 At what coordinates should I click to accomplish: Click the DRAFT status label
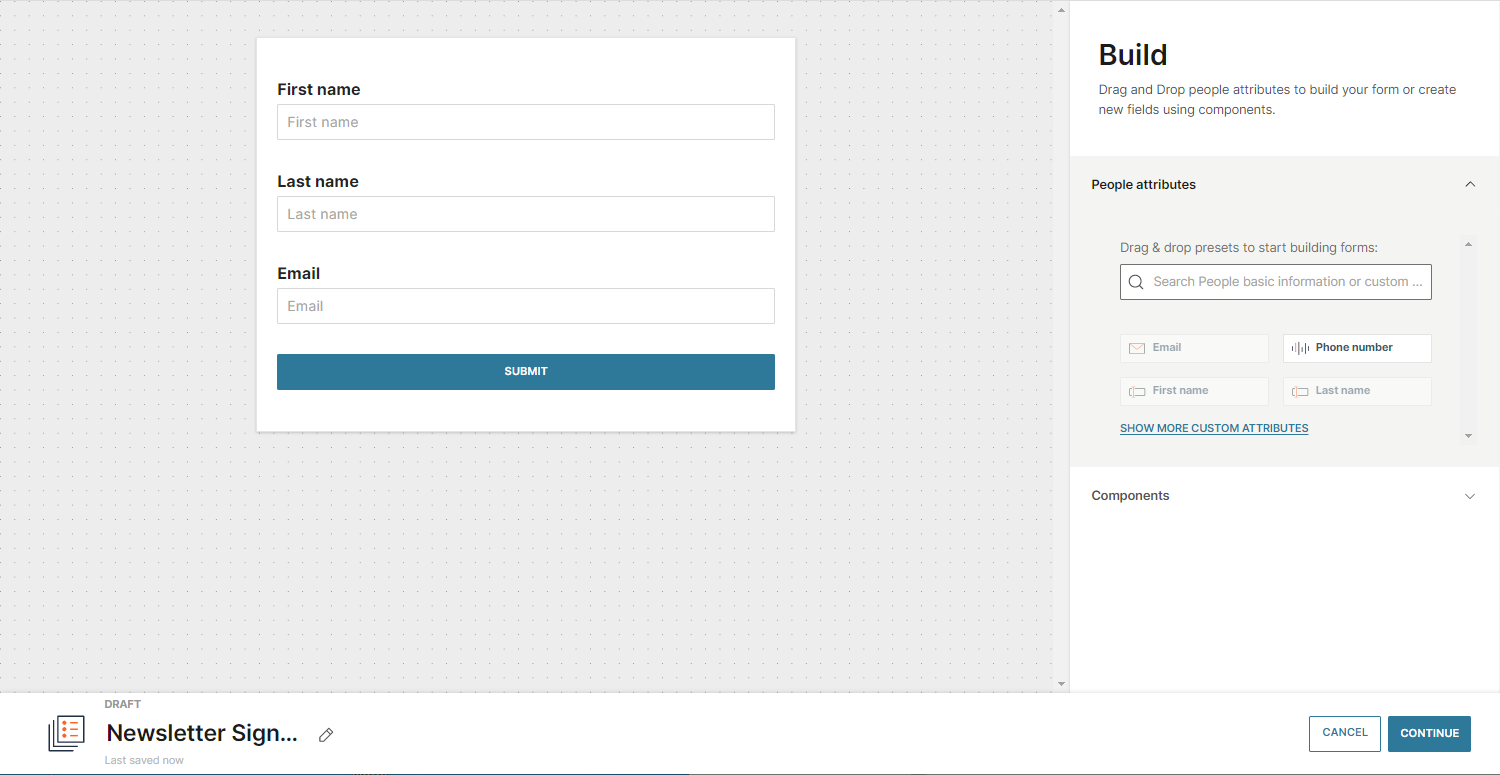[x=122, y=705]
